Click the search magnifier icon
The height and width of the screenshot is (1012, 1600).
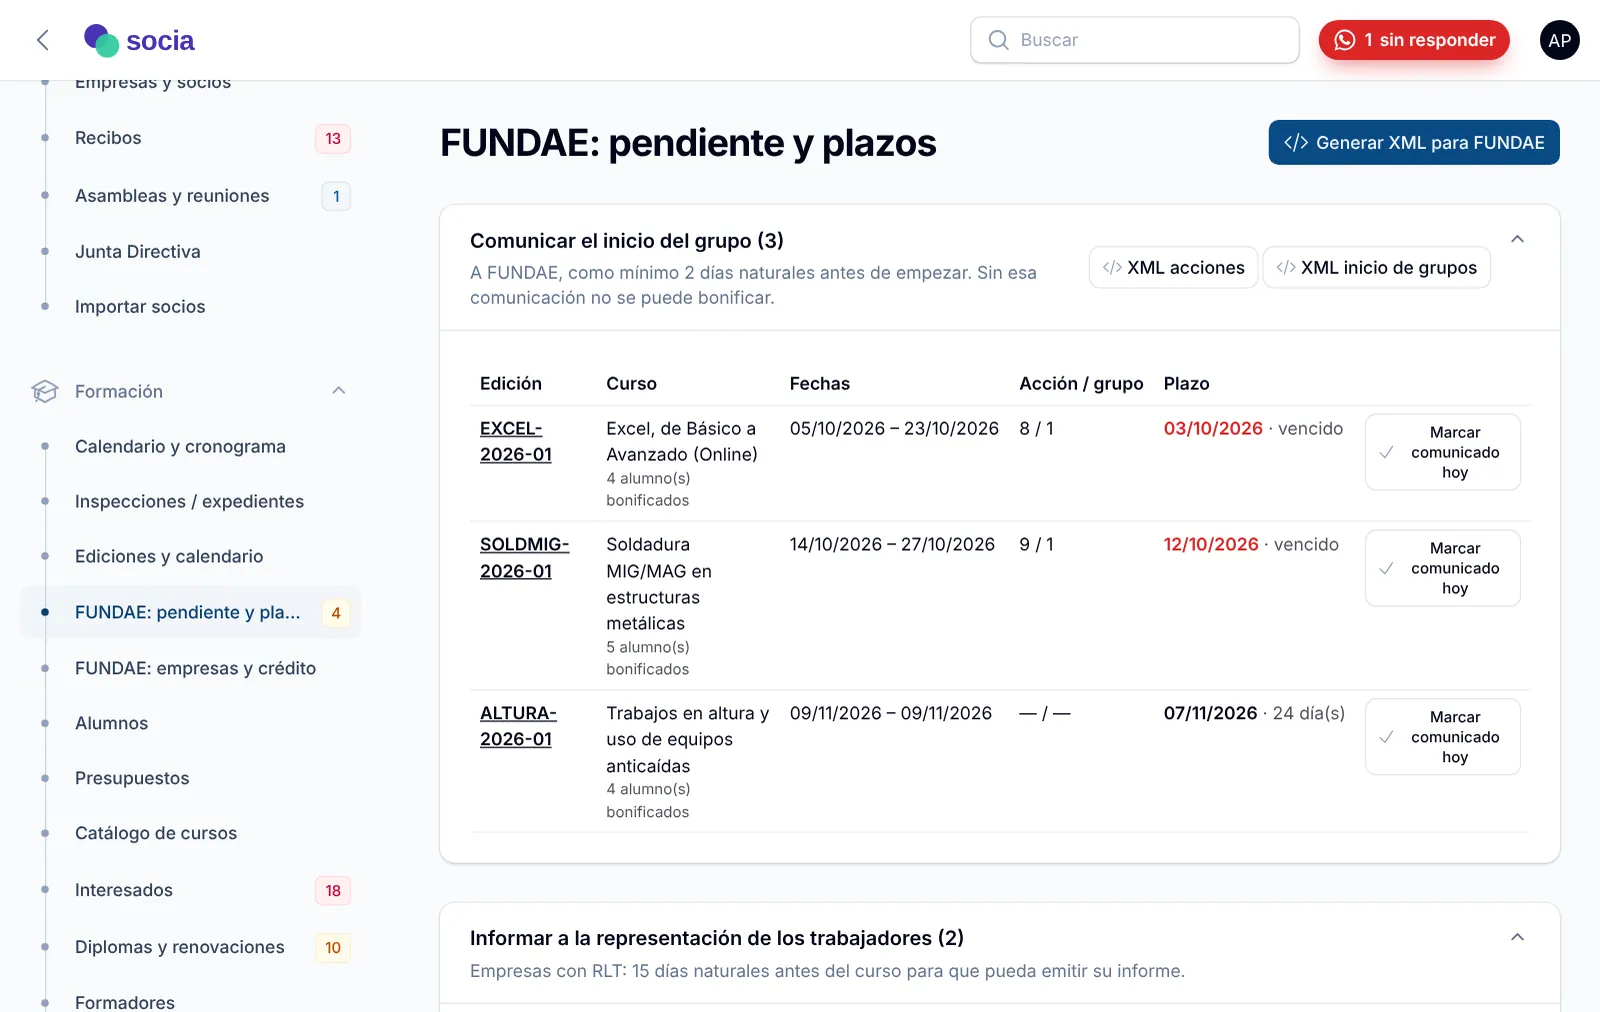pyautogui.click(x=998, y=40)
